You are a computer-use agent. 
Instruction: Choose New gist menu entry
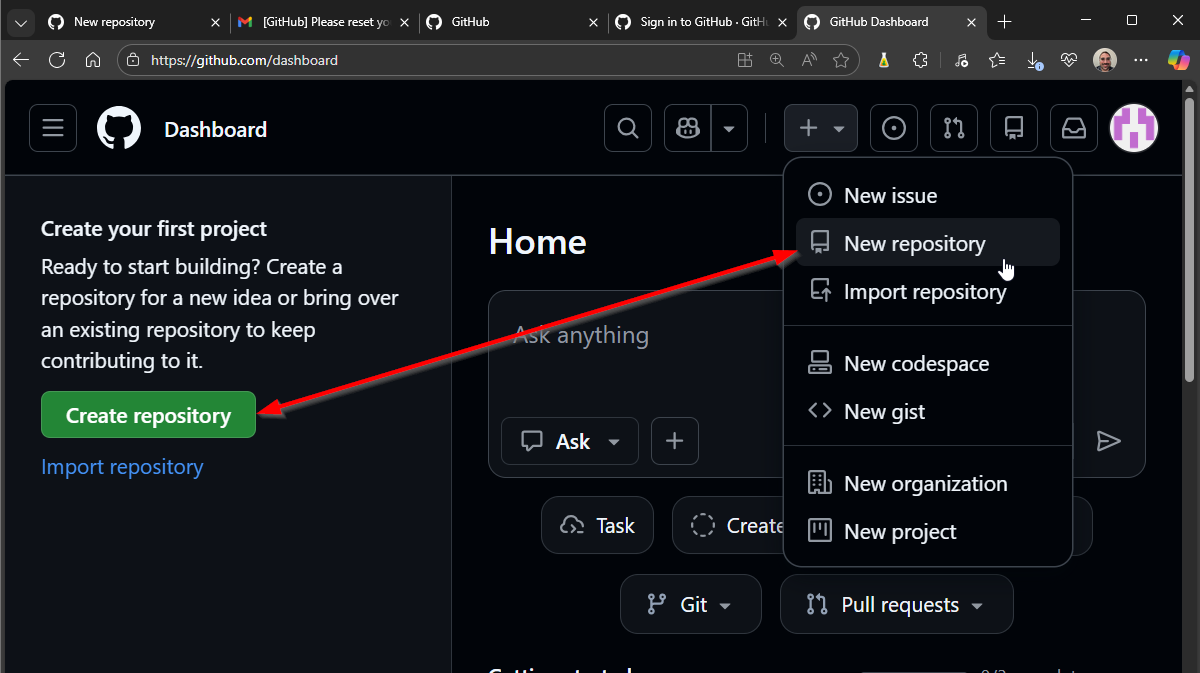(x=884, y=411)
